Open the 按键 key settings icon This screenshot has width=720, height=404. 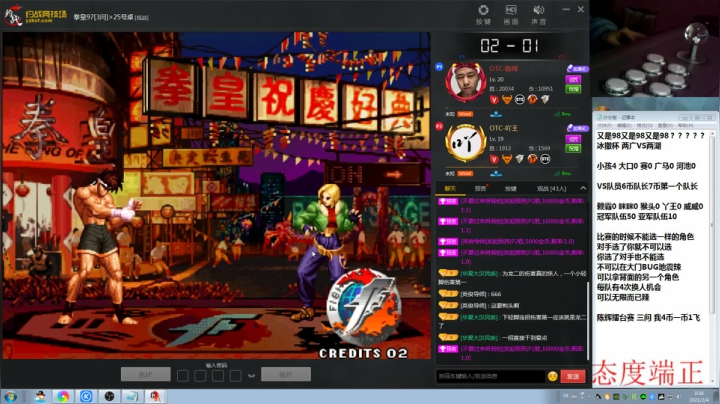[483, 15]
